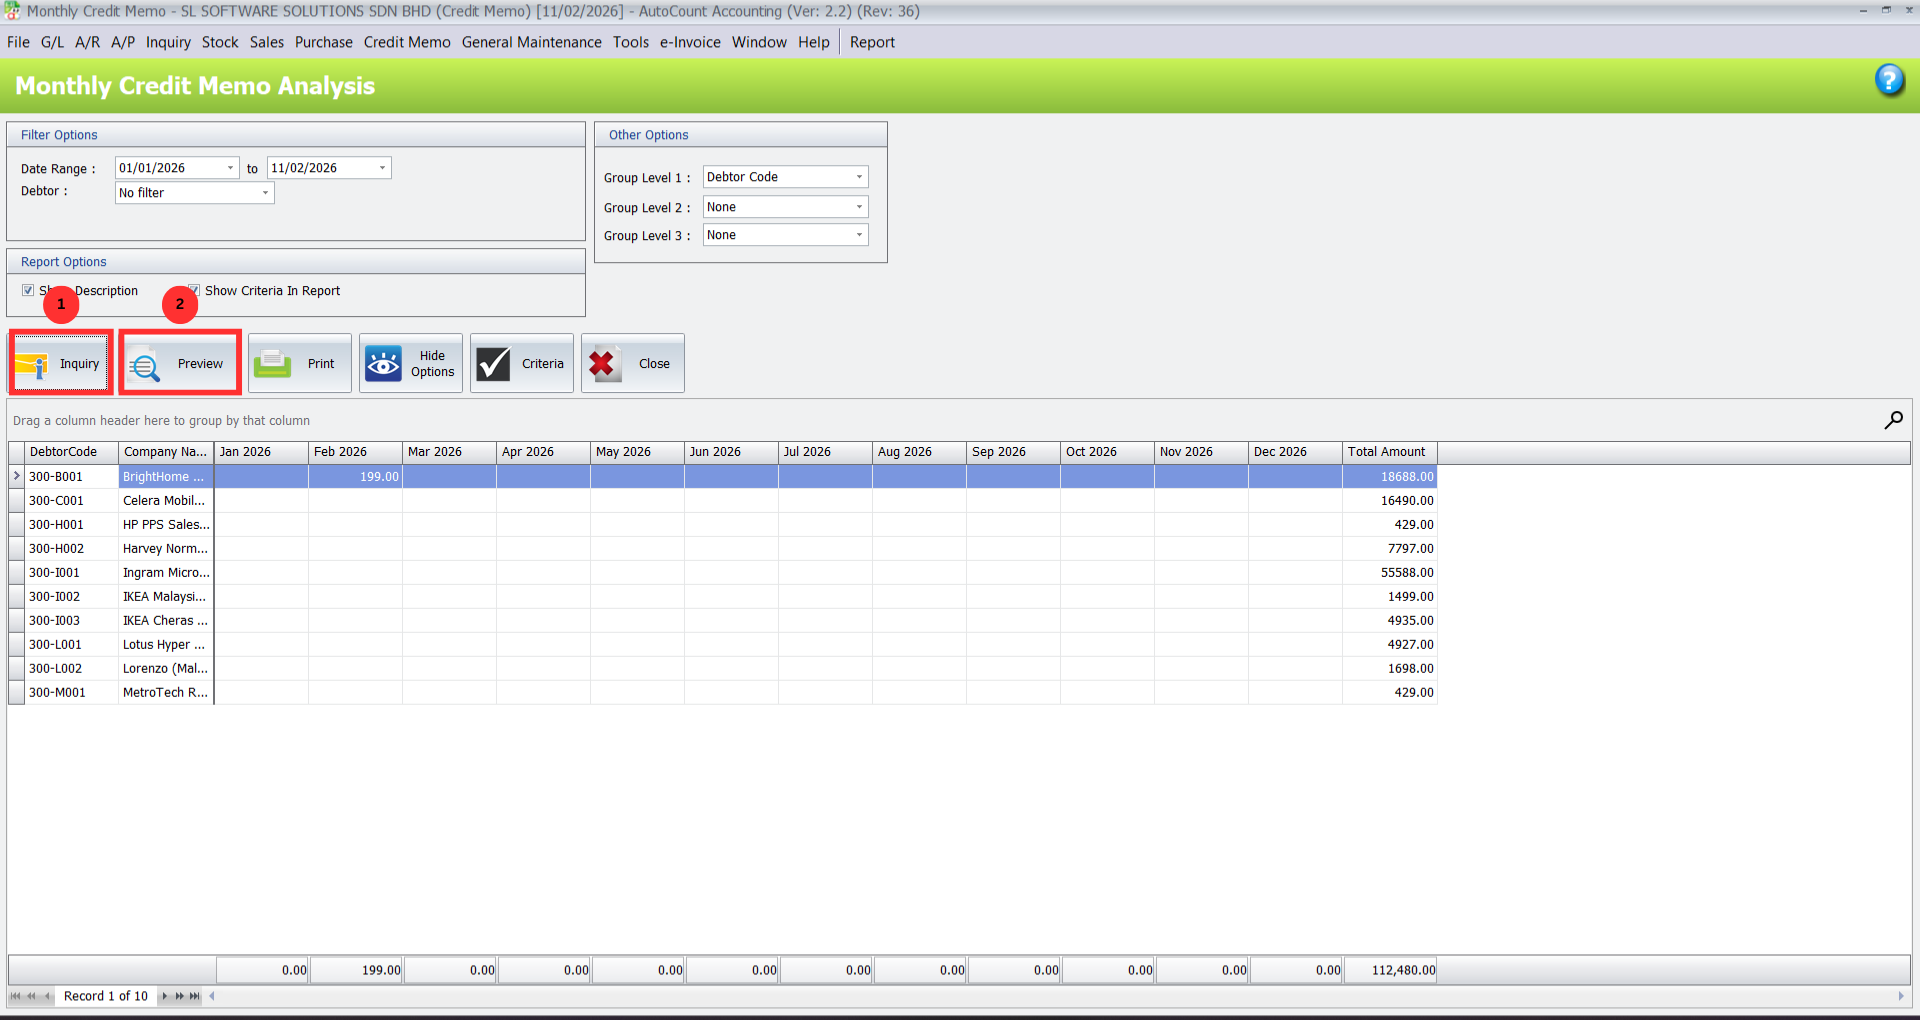This screenshot has width=1920, height=1020.
Task: Select the Inquiry icon to refresh results
Action: [x=60, y=363]
